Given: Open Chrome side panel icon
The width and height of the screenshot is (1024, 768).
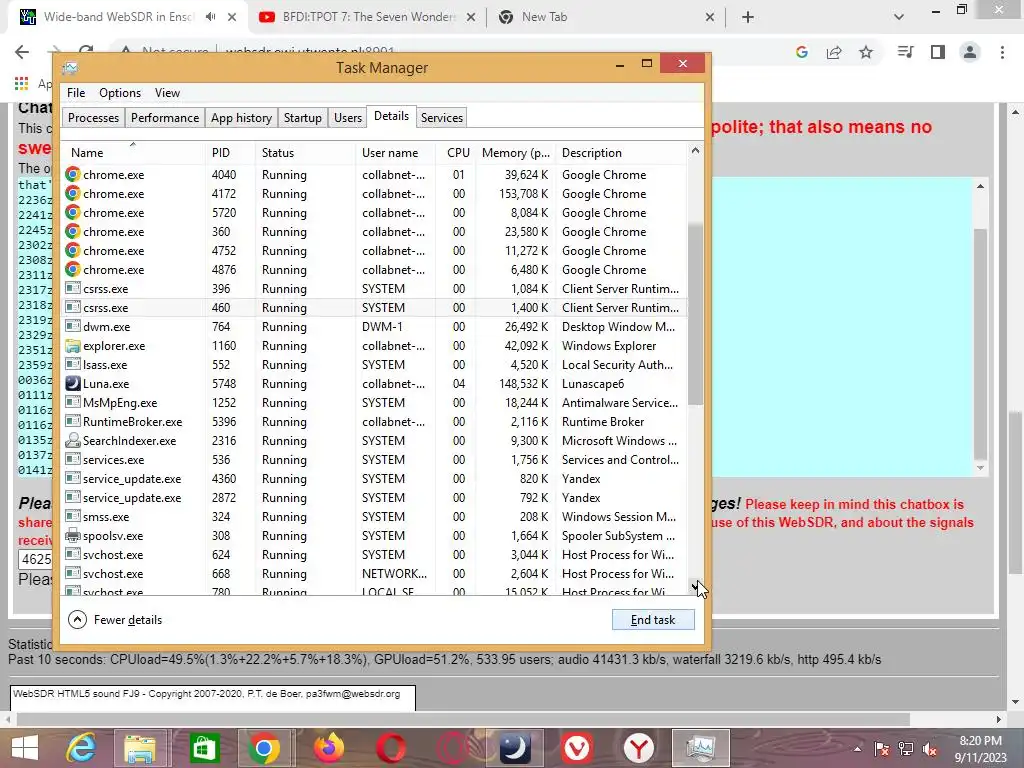Looking at the screenshot, I should (x=938, y=52).
